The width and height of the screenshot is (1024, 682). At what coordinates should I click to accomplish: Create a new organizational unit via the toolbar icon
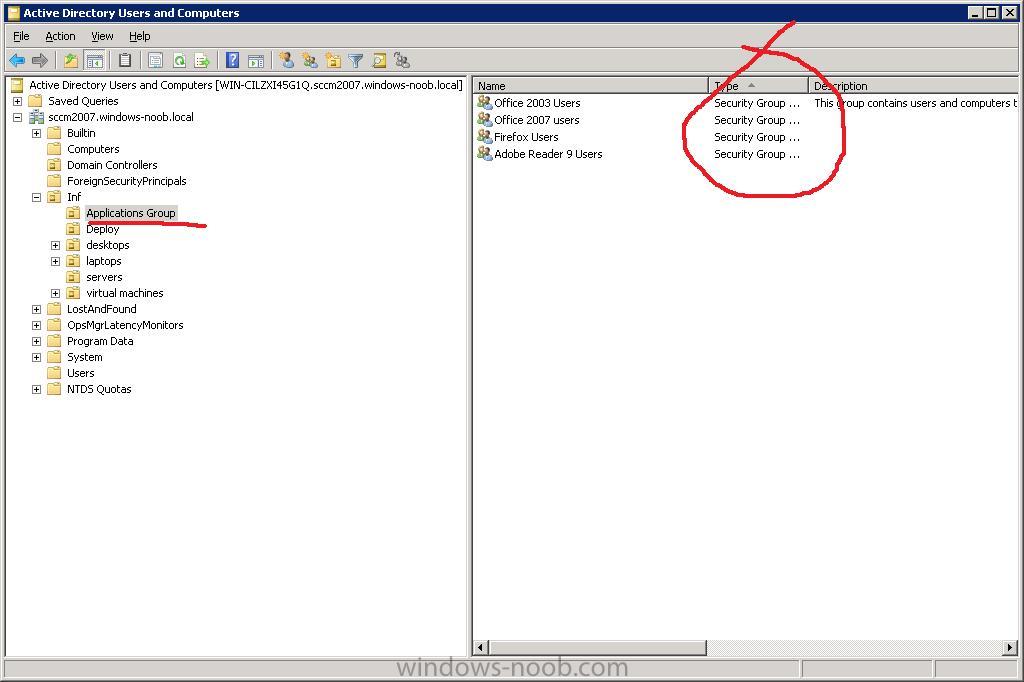[333, 61]
